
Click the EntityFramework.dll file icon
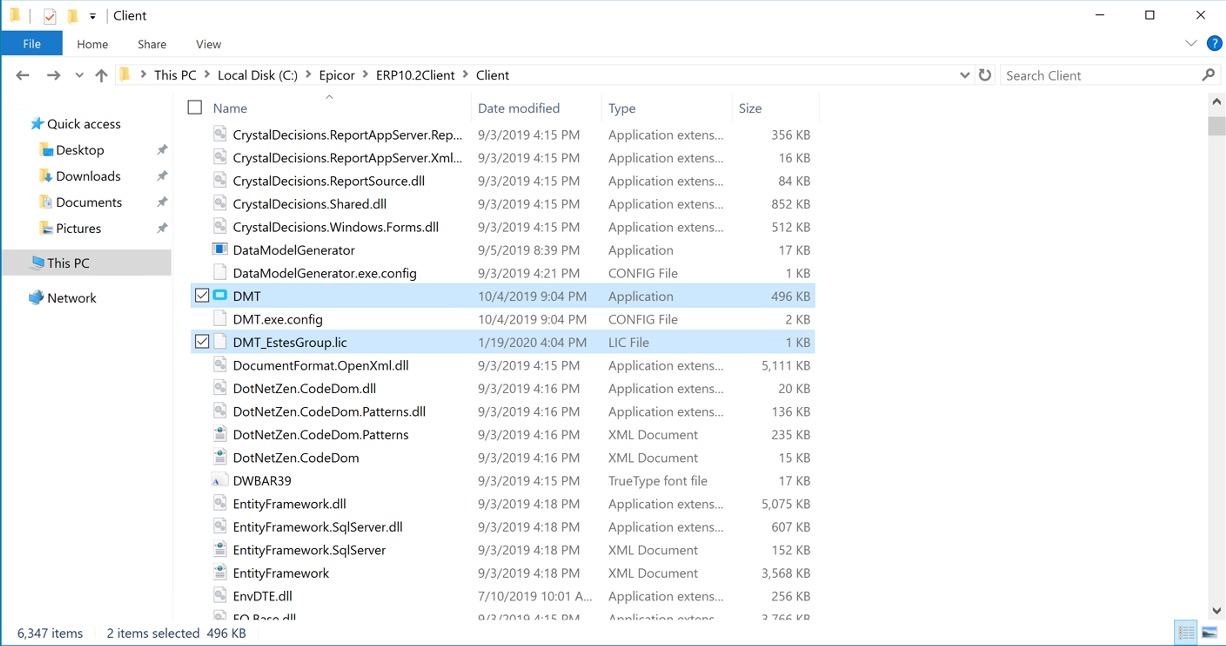220,504
